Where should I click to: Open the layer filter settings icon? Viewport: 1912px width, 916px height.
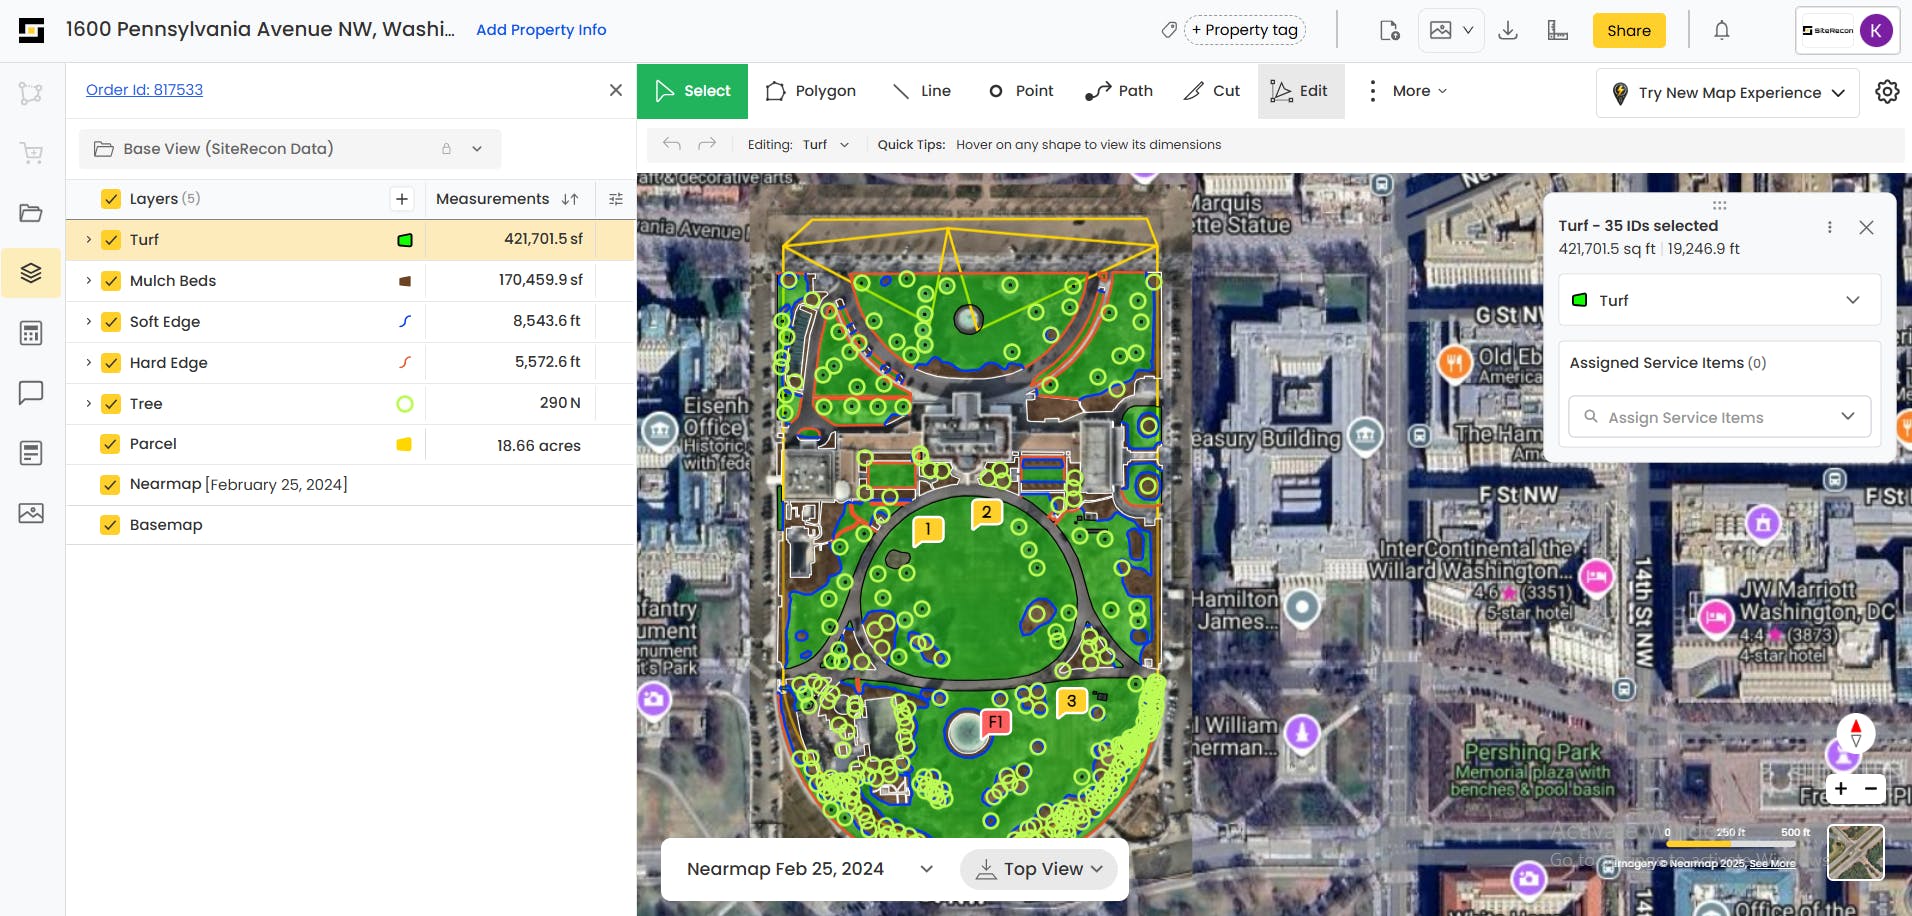(x=616, y=199)
